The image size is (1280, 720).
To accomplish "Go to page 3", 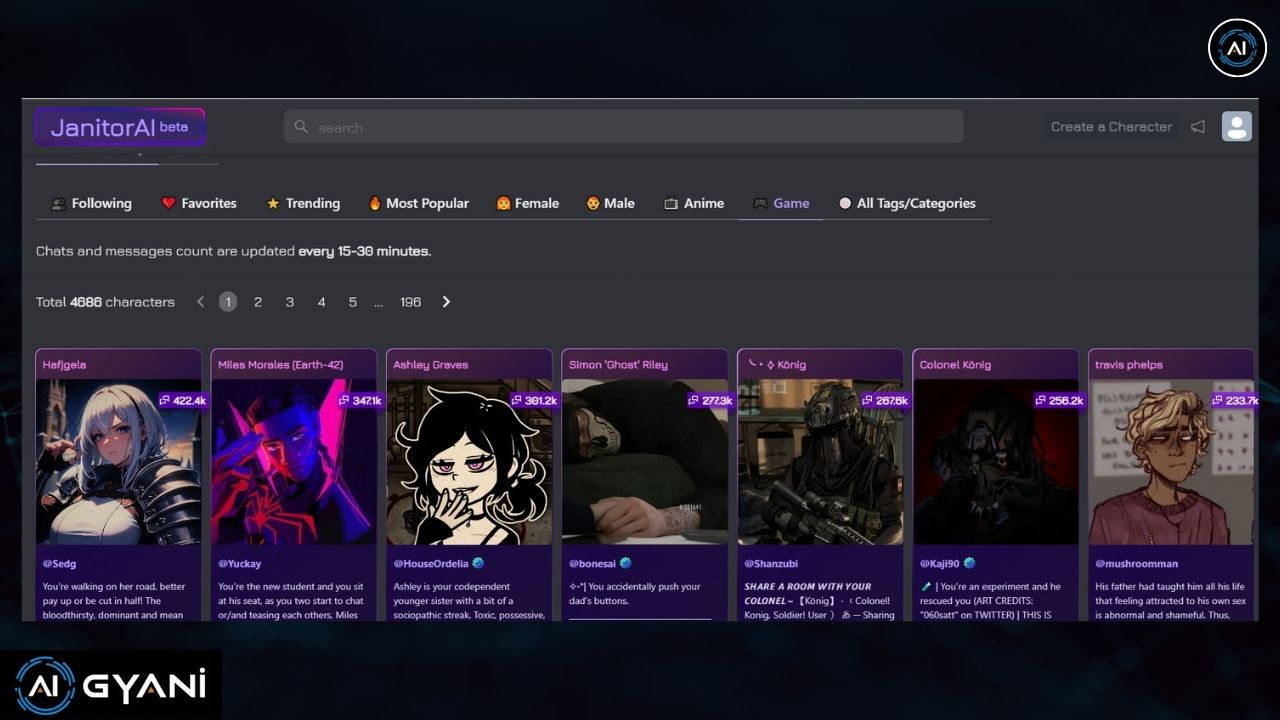I will [290, 302].
